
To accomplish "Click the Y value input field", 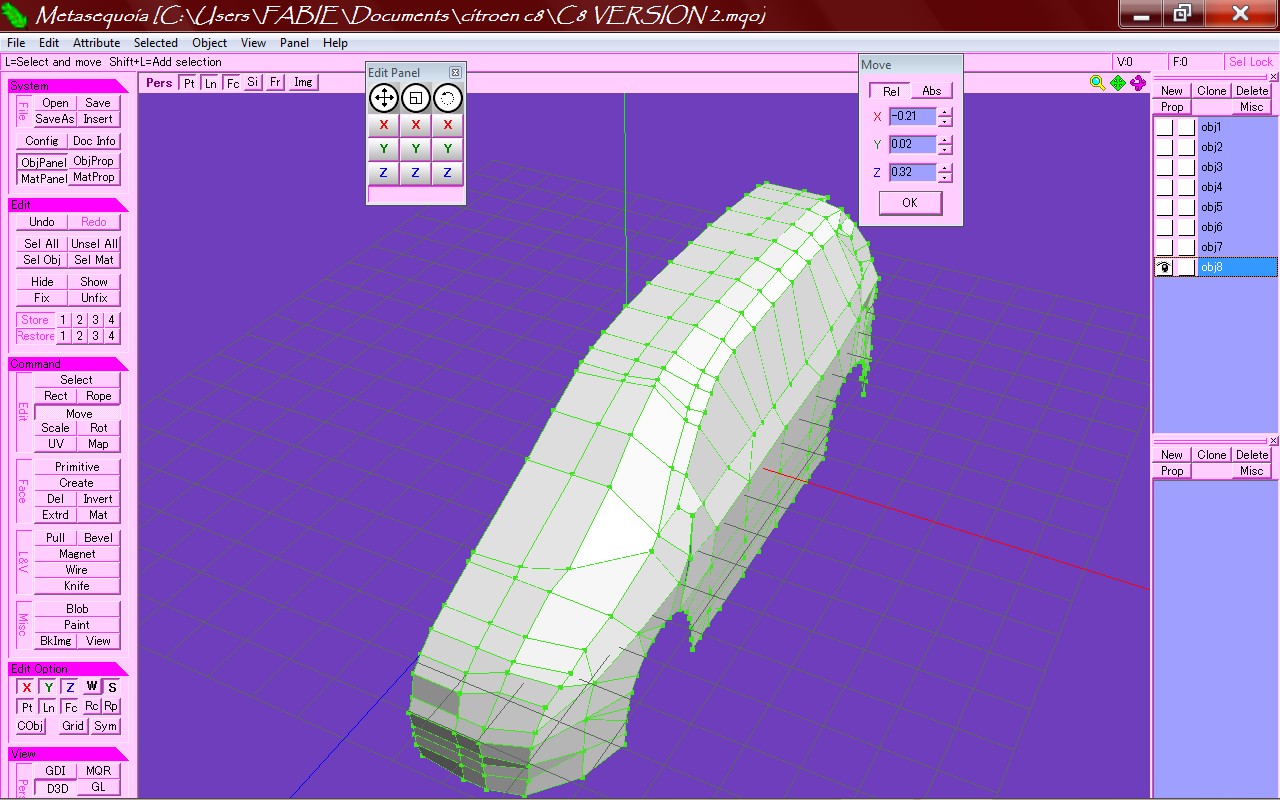I will (x=912, y=145).
